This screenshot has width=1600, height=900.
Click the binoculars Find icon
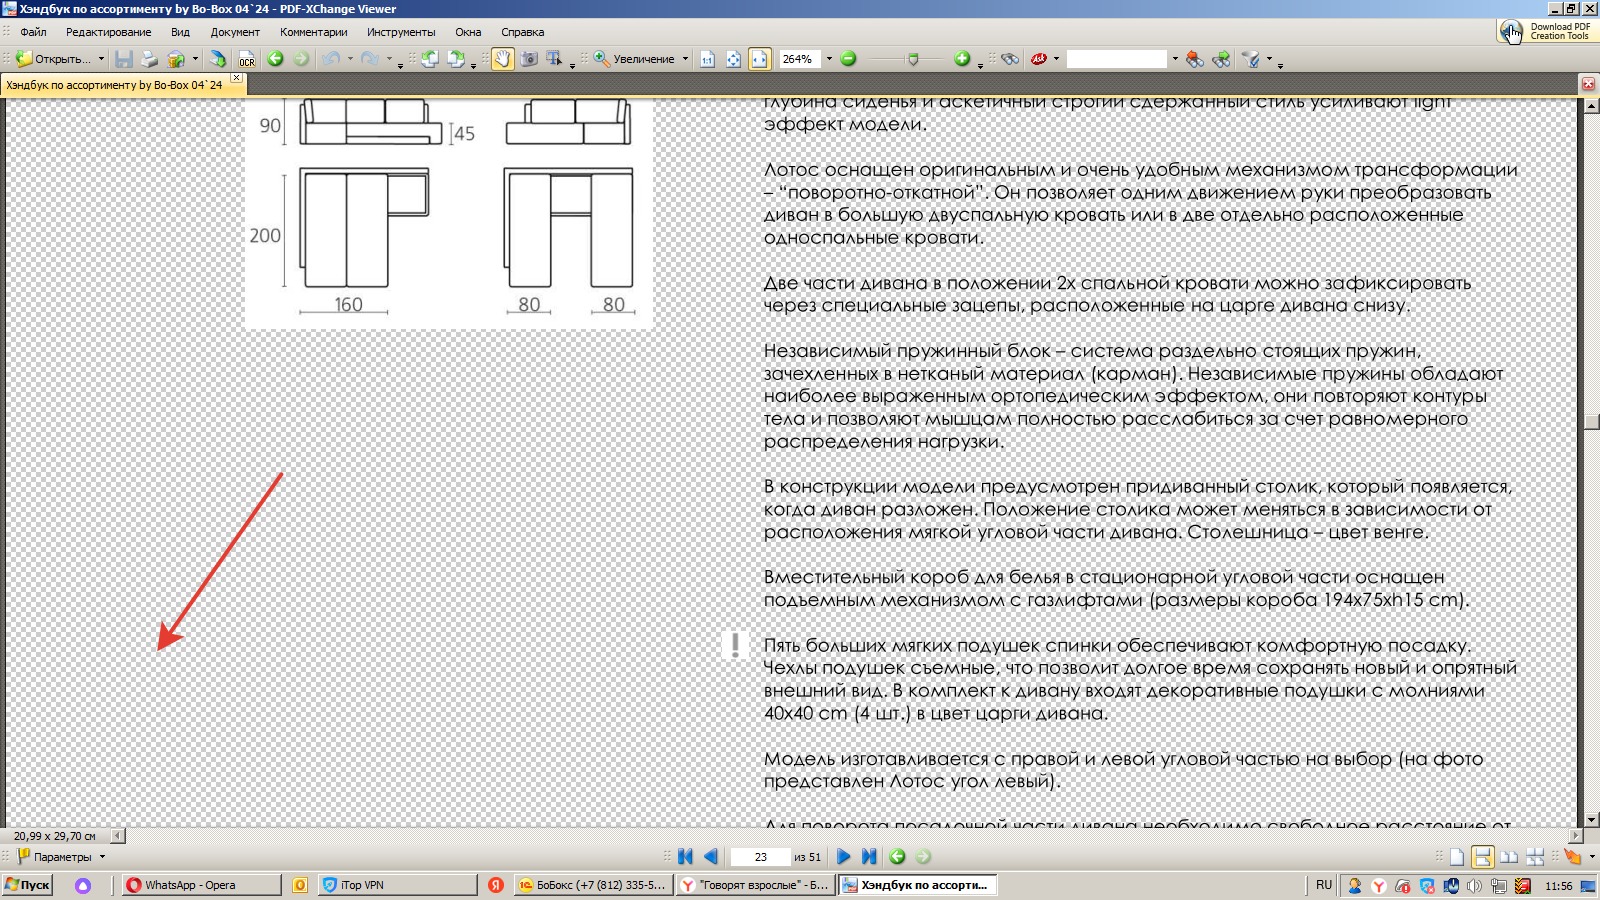(1010, 59)
